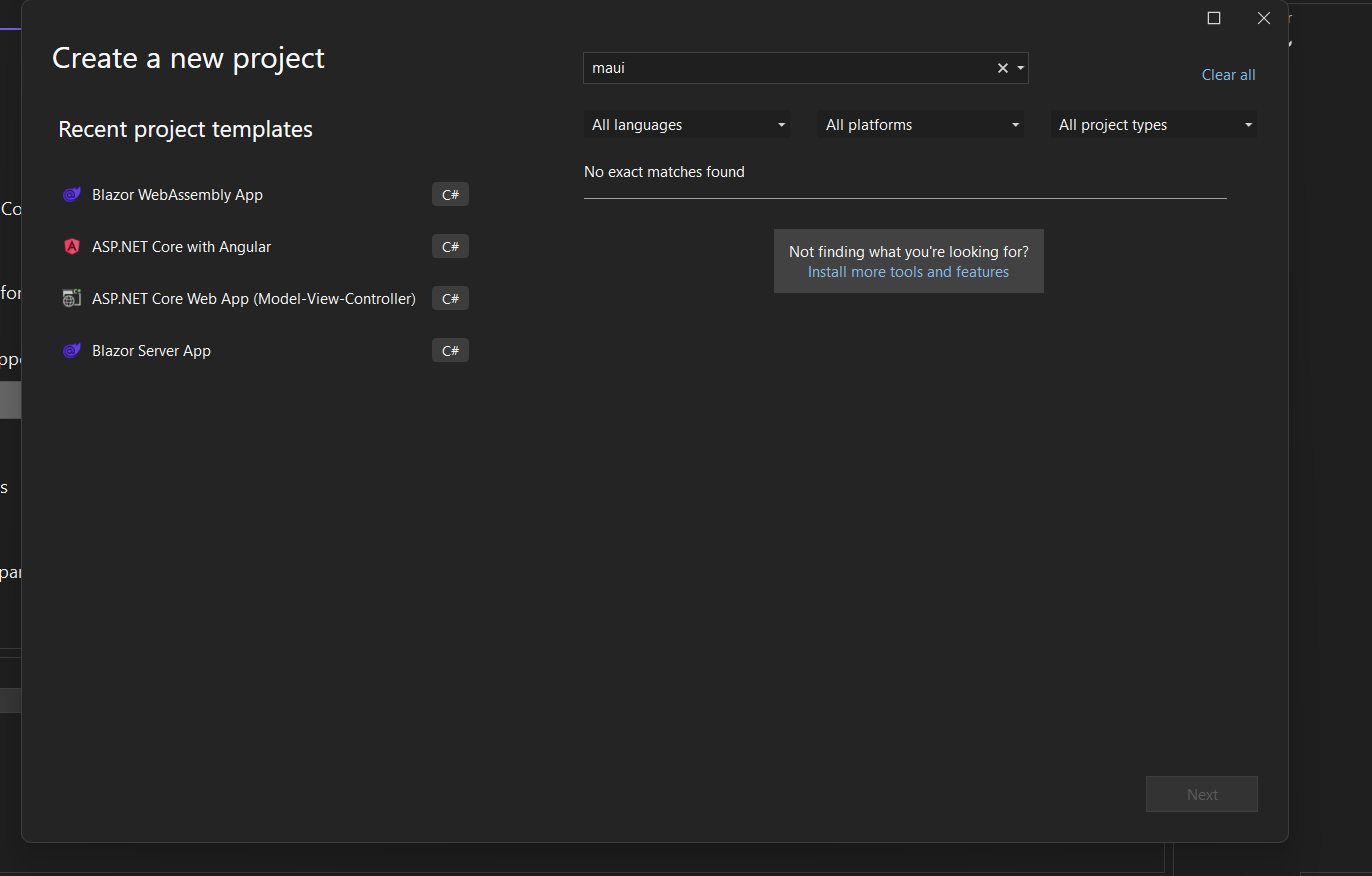
Task: Select the Blazor Server App template
Action: coord(150,350)
